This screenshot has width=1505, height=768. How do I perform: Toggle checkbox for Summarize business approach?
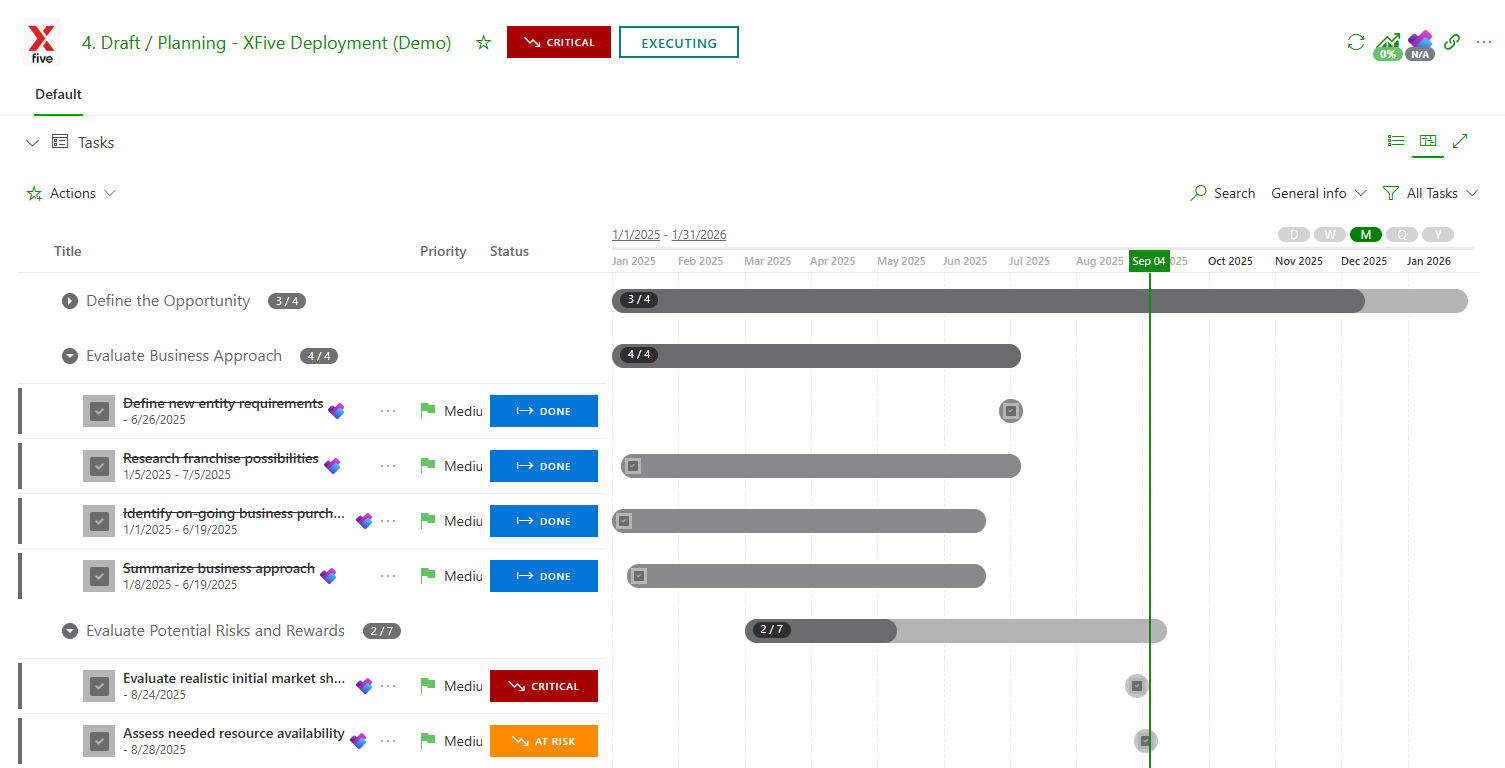pos(99,576)
